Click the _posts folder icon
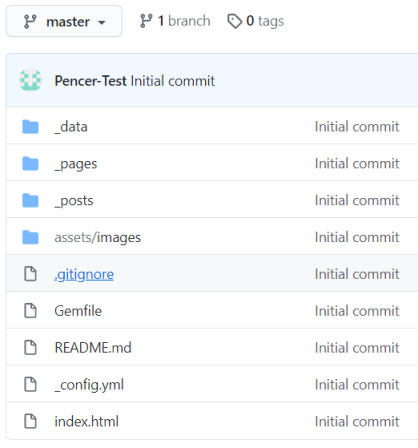Viewport: 418px width, 448px height. pos(30,201)
